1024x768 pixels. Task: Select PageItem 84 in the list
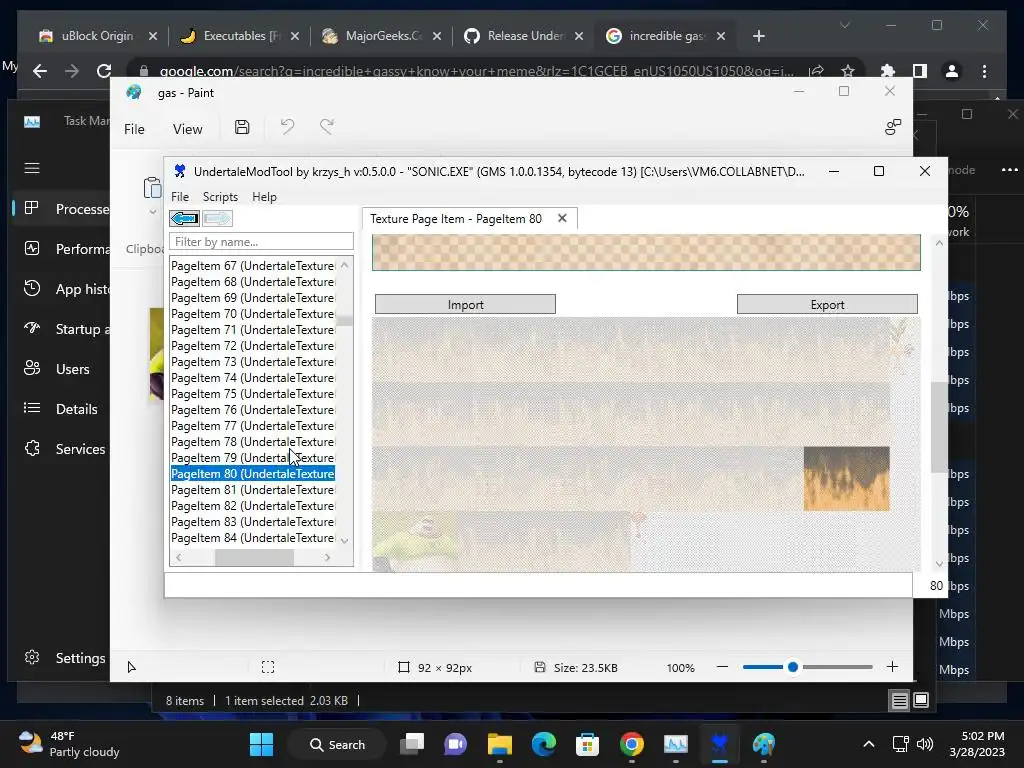253,537
